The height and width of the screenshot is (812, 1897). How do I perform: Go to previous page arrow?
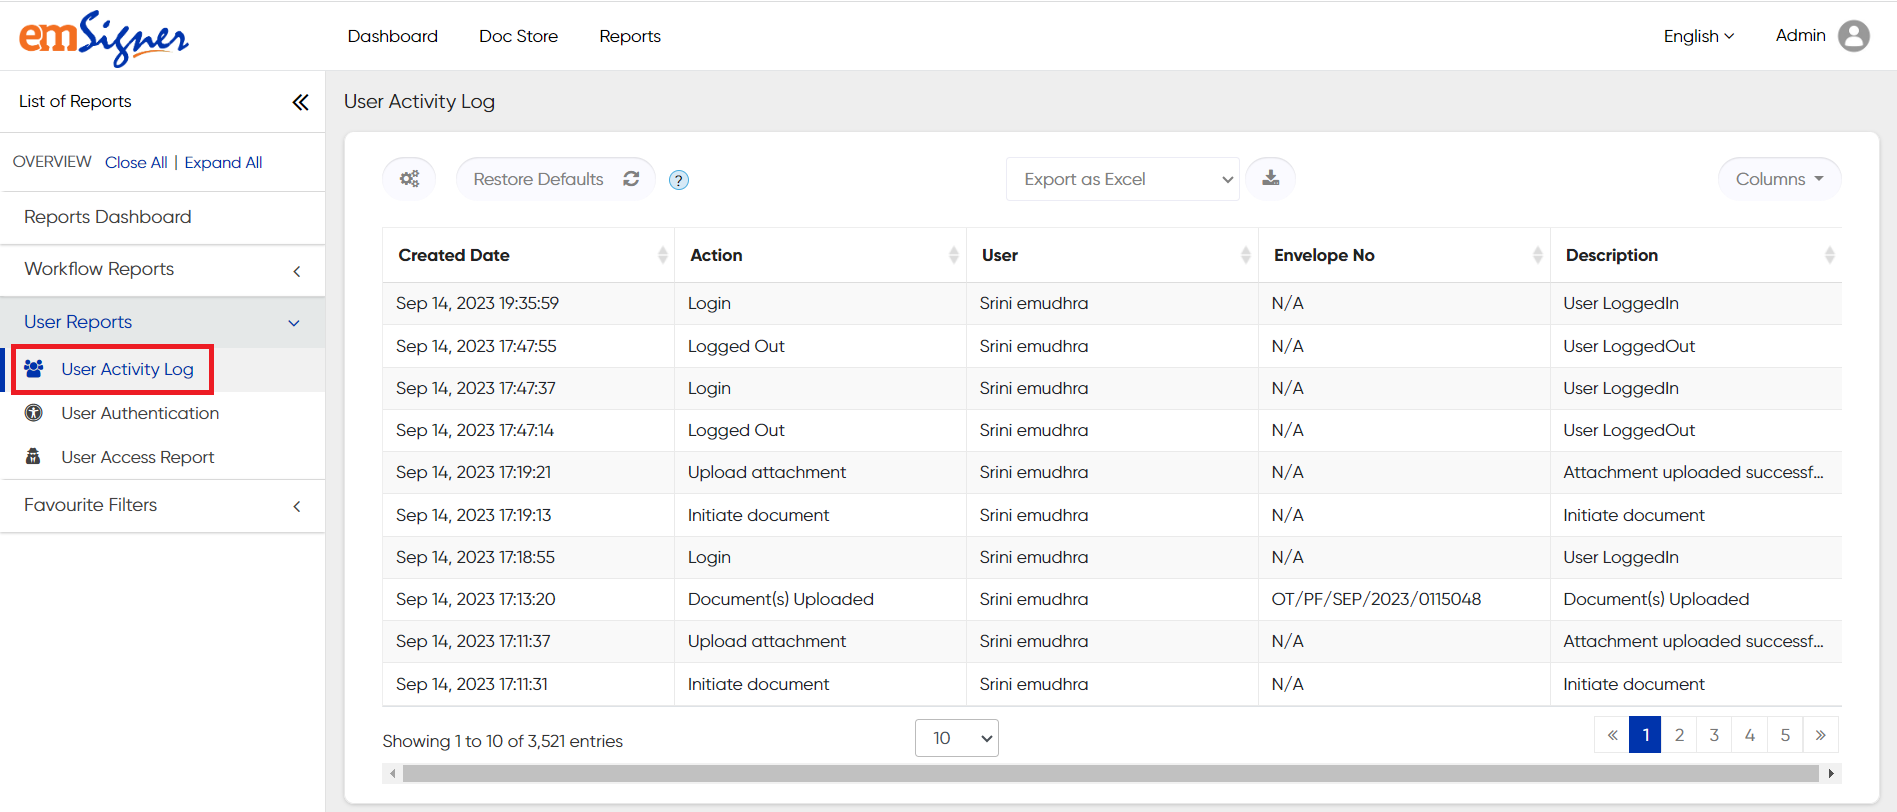point(1612,735)
